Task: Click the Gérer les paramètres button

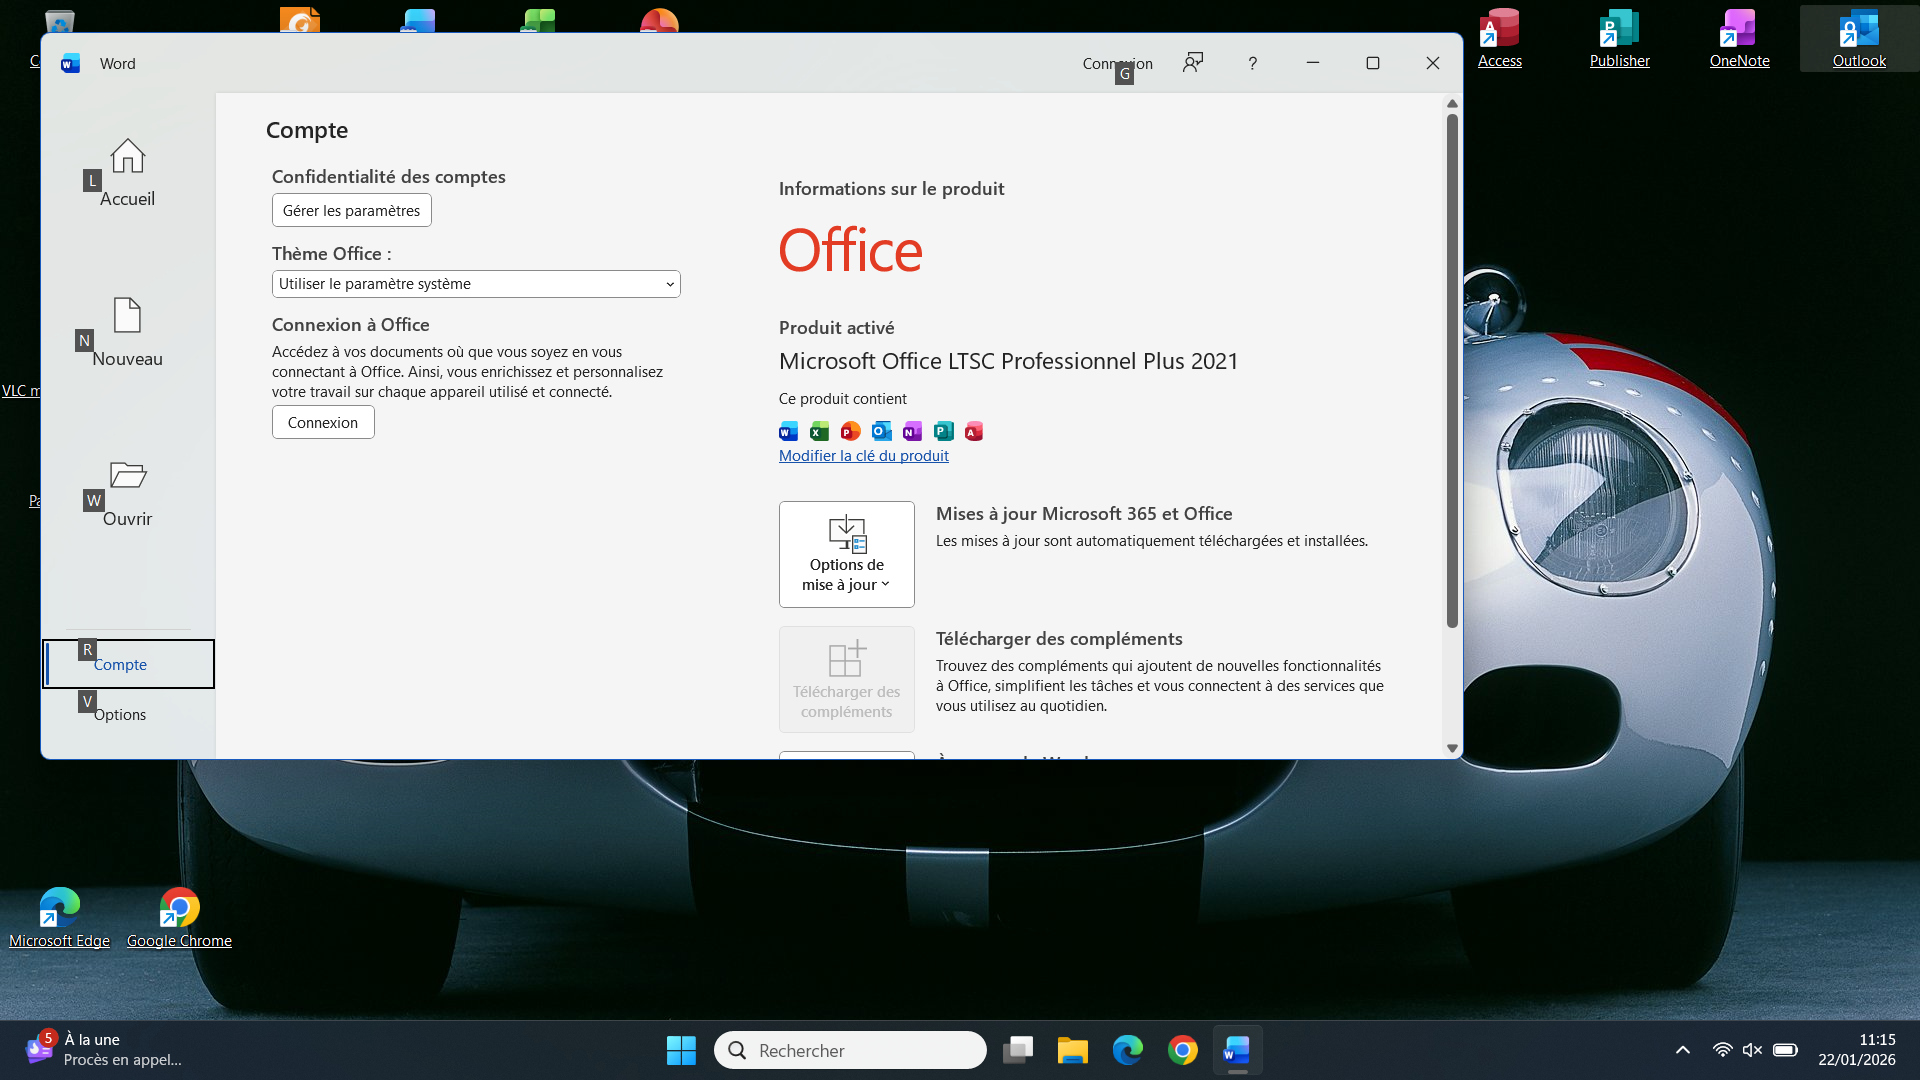Action: [x=352, y=210]
